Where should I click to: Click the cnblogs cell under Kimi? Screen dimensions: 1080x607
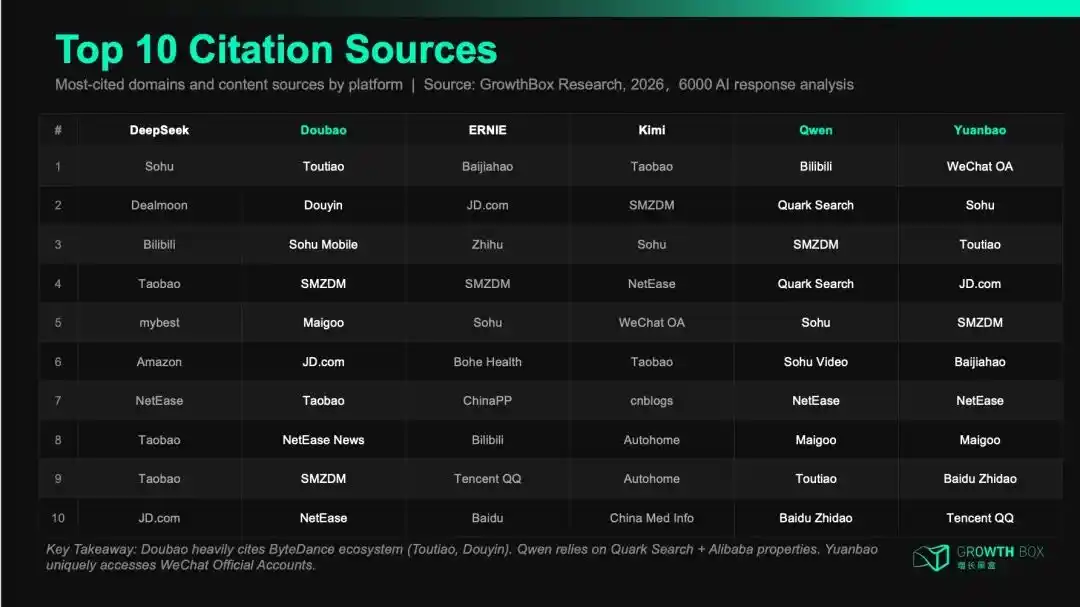click(x=652, y=400)
